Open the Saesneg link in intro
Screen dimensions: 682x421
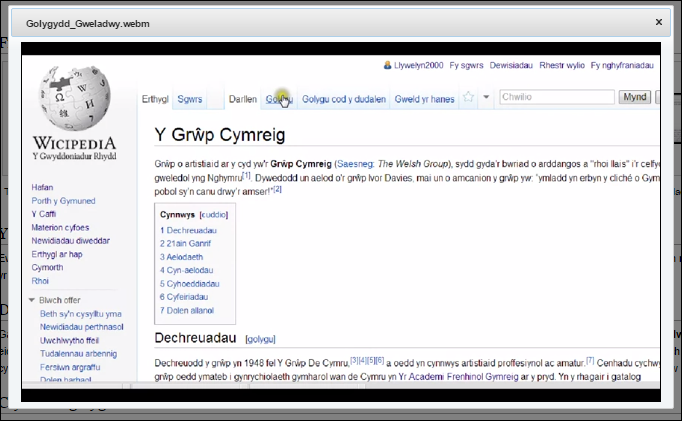pos(355,164)
